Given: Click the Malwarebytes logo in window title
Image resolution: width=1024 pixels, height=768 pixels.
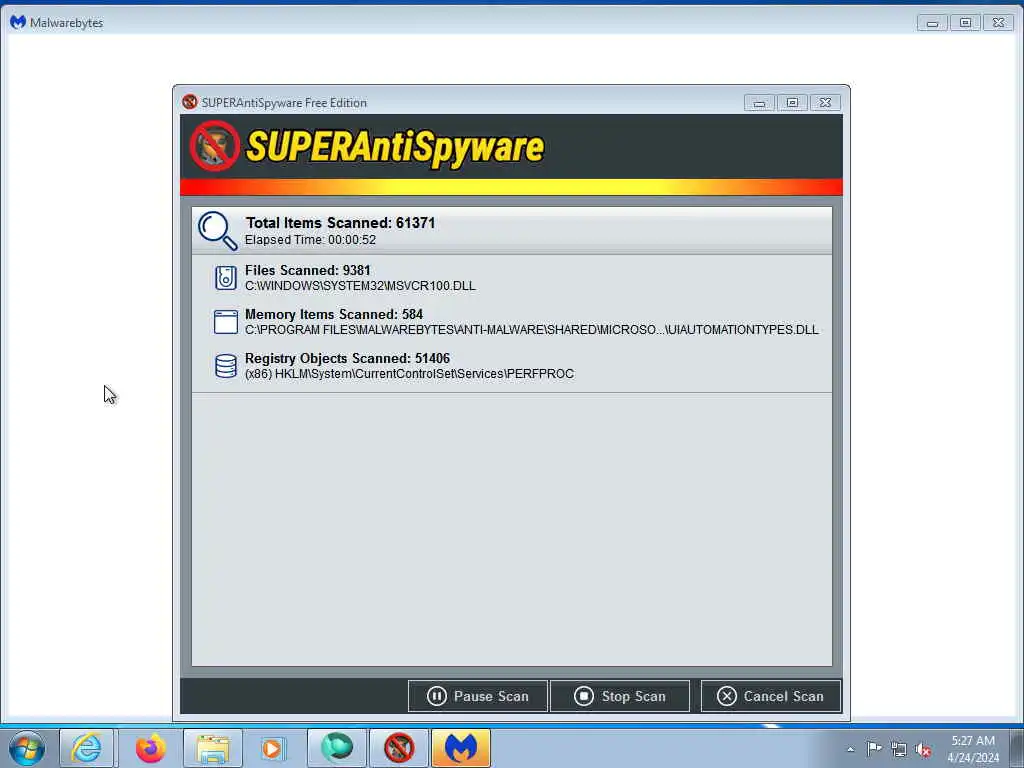Looking at the screenshot, I should point(18,22).
